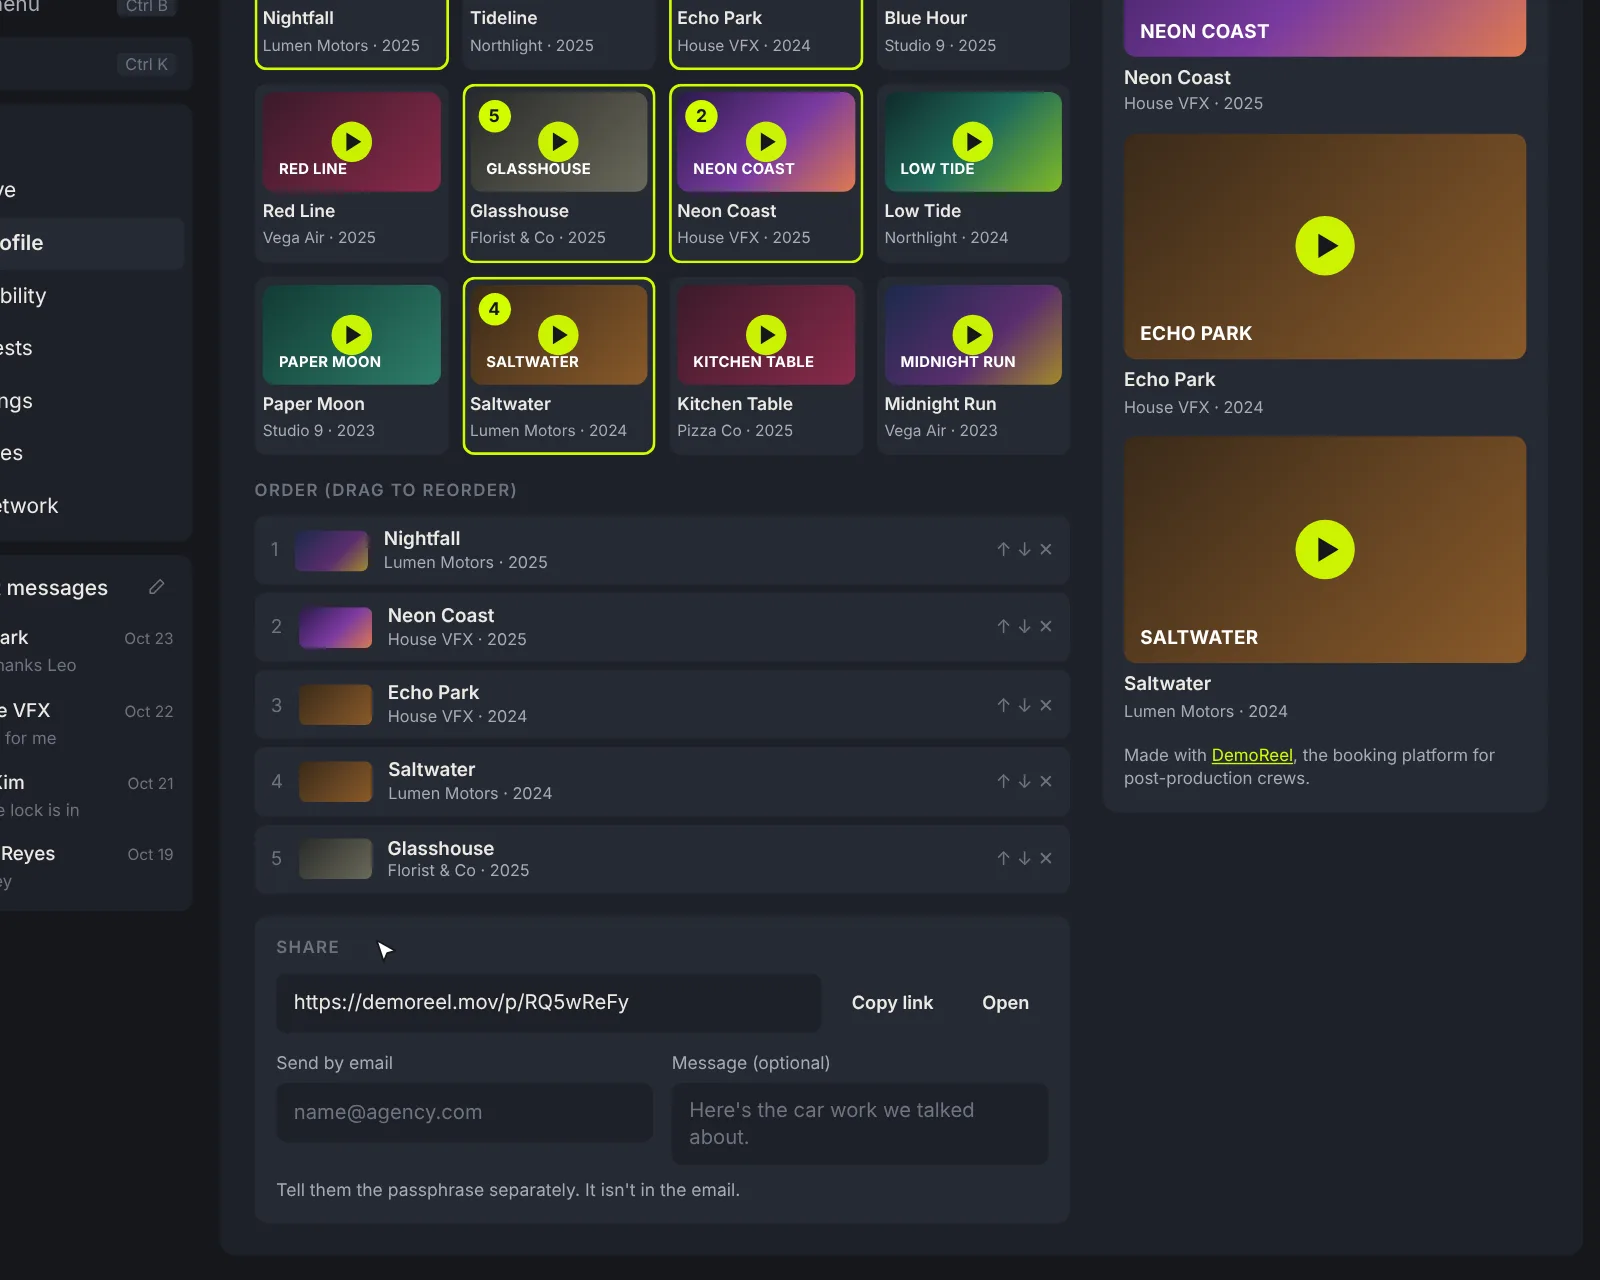
Task: Deselect the Saltwater card numbered 4
Action: 559,366
